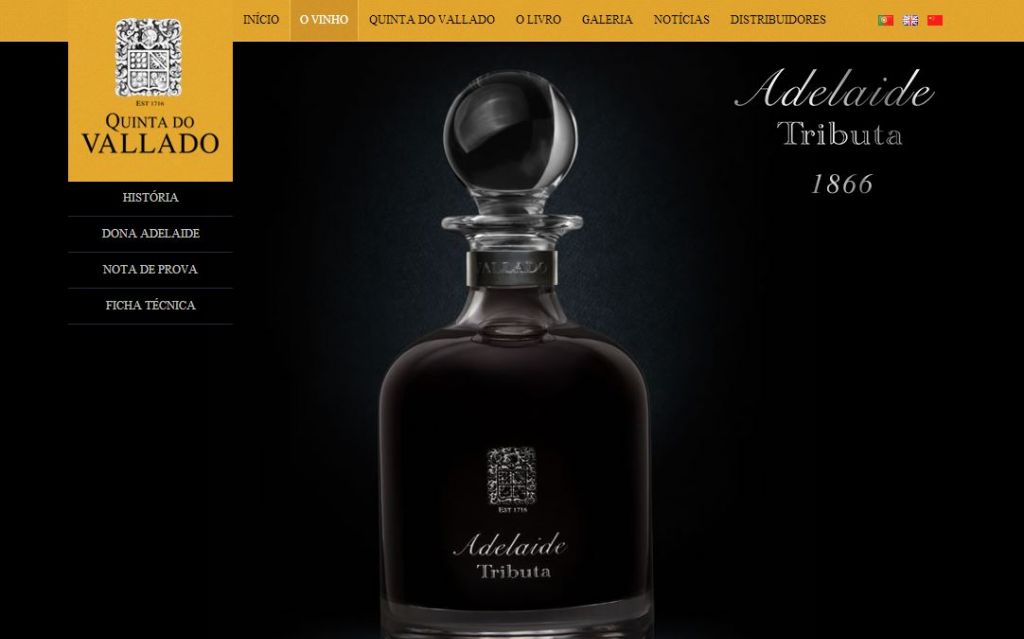
Task: Open QUINTA DO VALLADO in top navigation
Action: pyautogui.click(x=432, y=20)
